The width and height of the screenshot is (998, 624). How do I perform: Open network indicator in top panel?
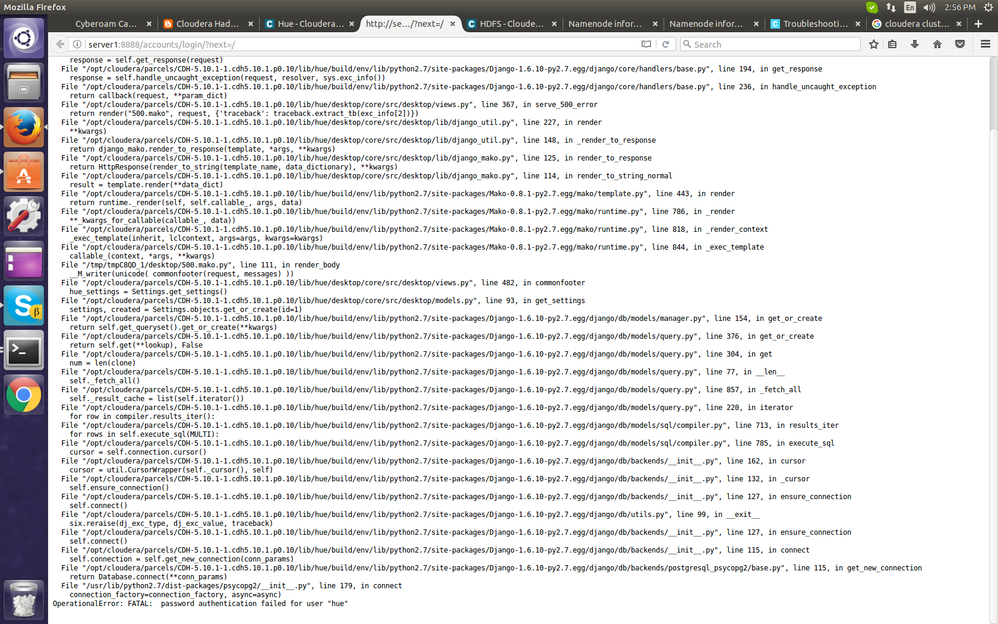(x=891, y=7)
